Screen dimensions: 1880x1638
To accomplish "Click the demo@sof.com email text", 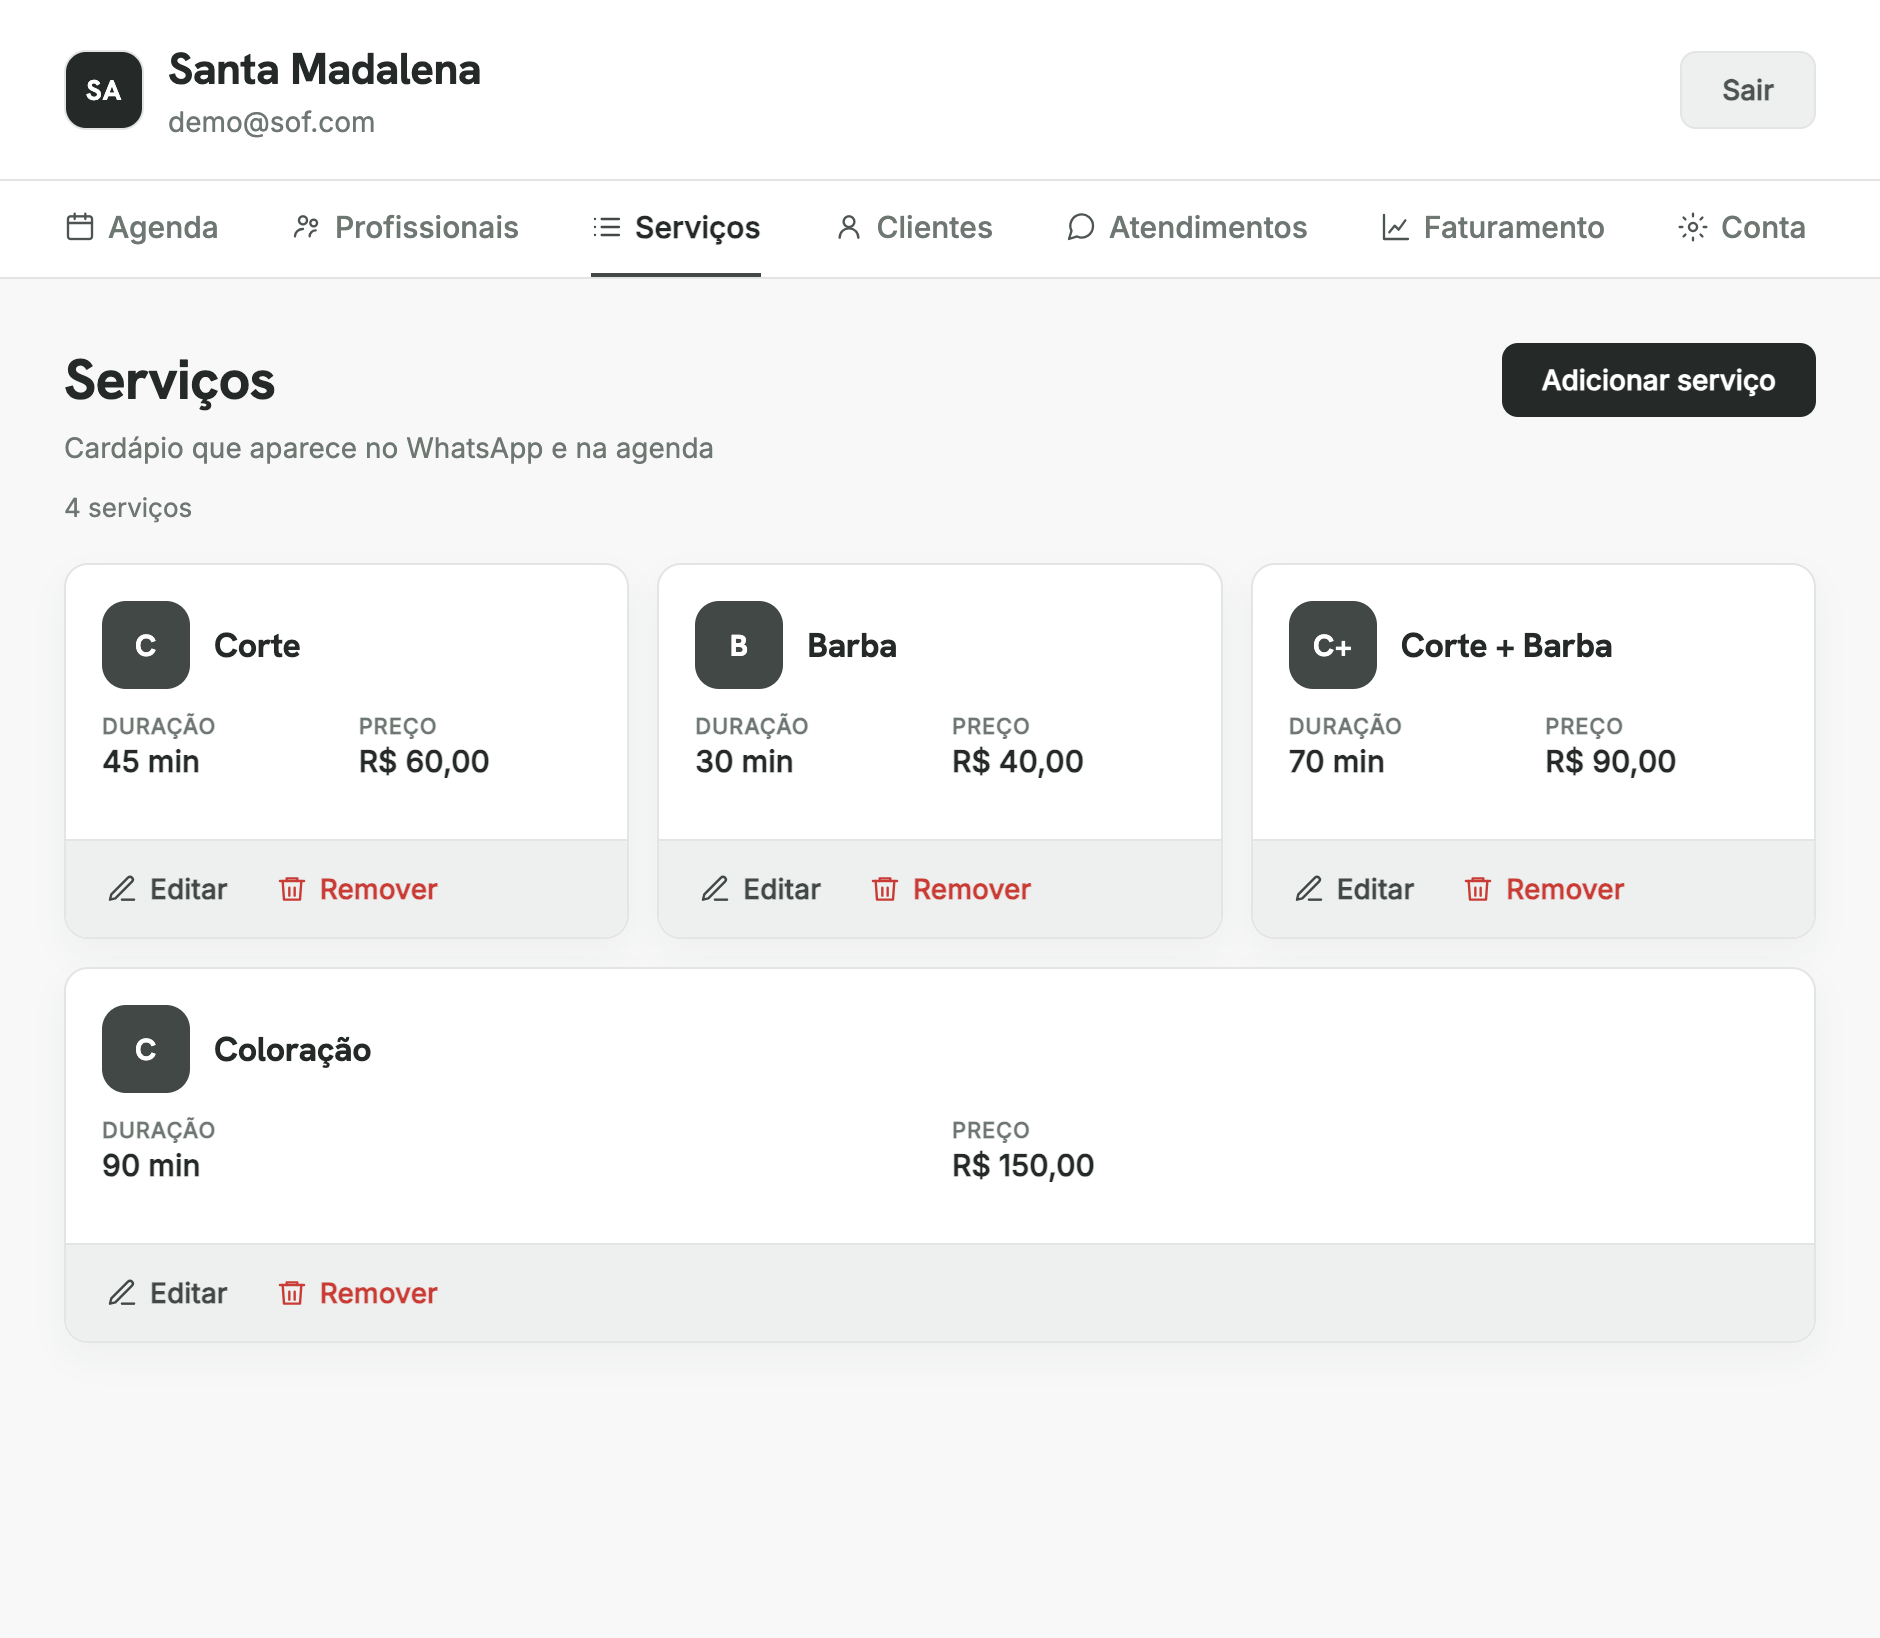I will click(x=271, y=122).
